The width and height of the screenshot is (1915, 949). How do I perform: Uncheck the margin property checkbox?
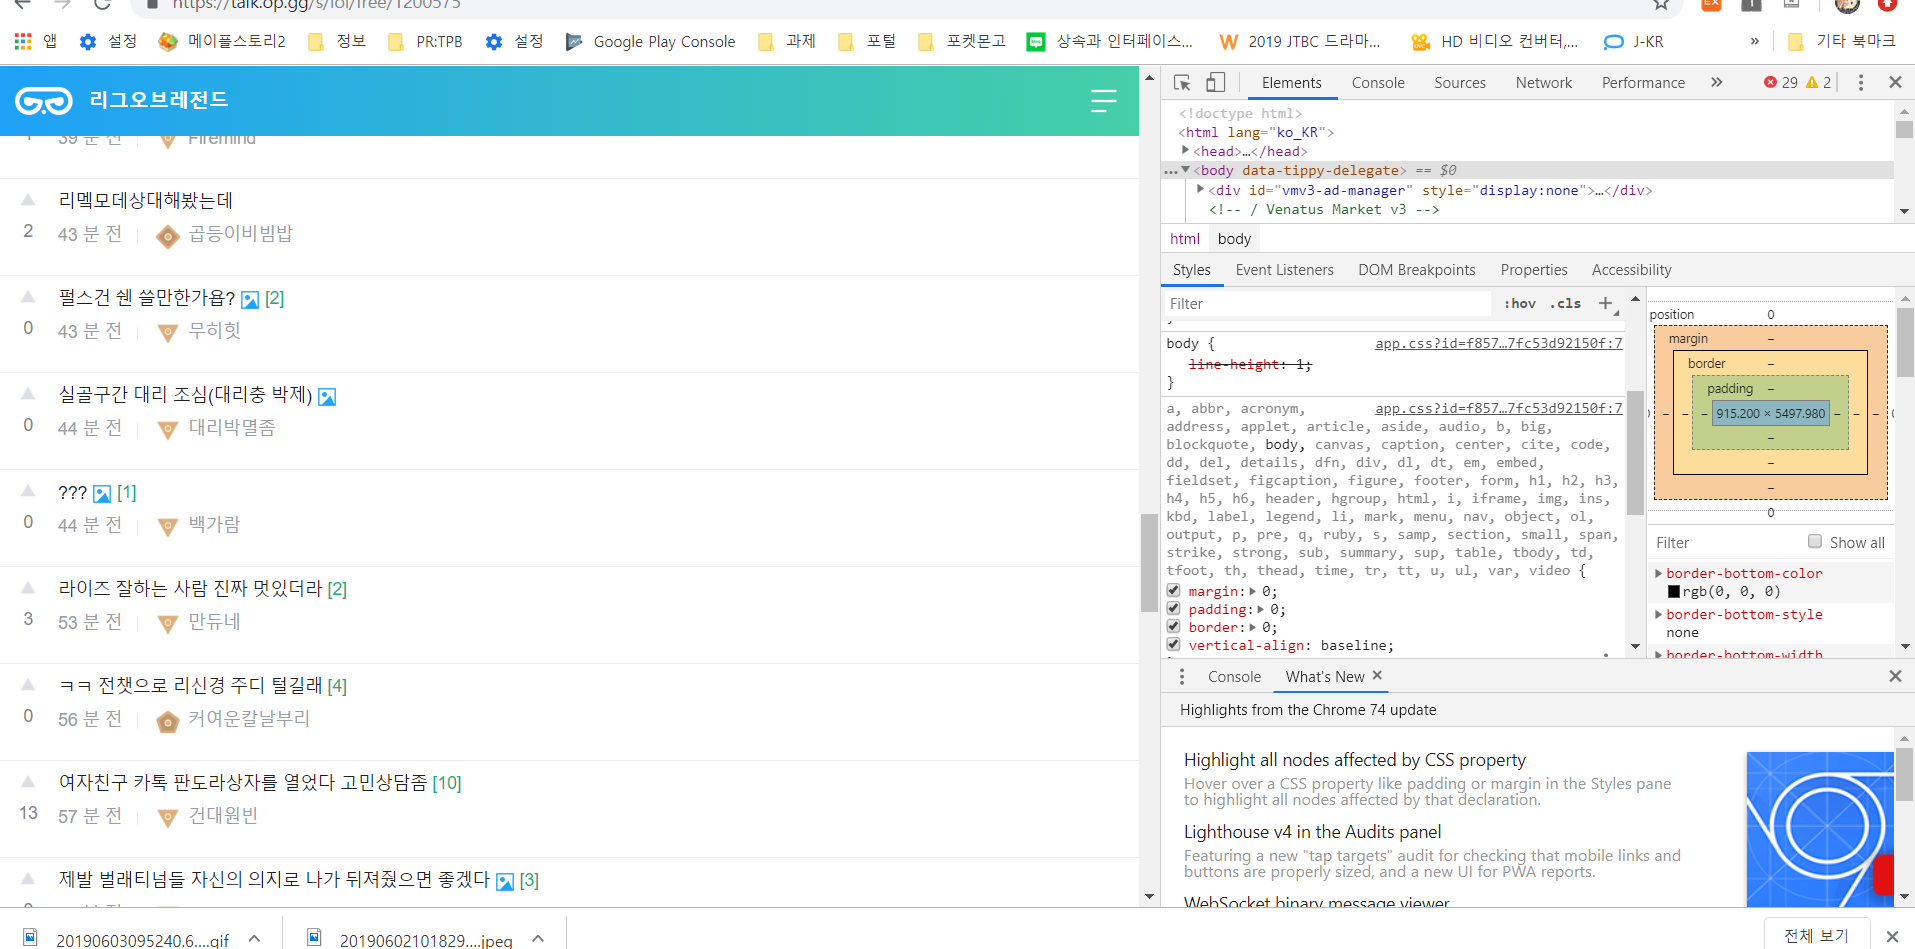(x=1174, y=591)
